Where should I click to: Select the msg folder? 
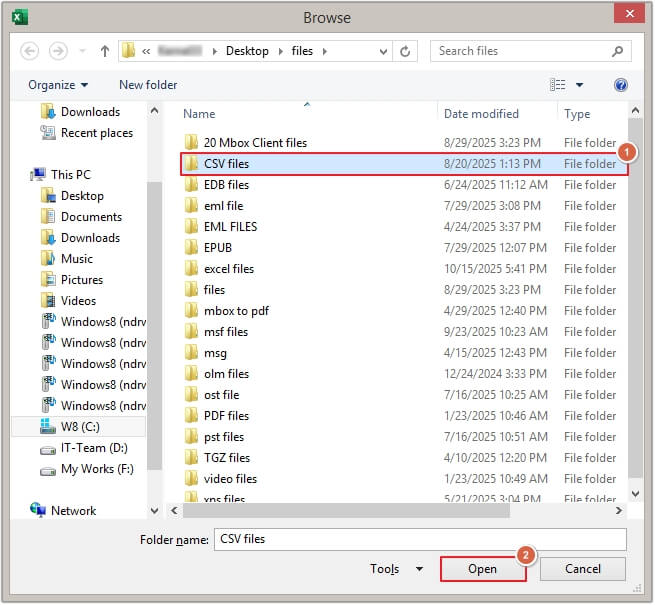pyautogui.click(x=404, y=353)
